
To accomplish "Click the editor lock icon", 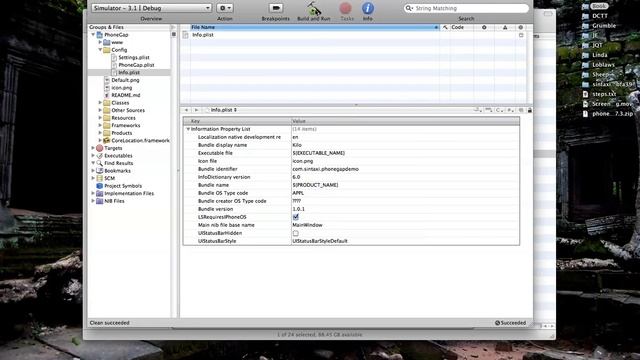I will pyautogui.click(x=530, y=110).
